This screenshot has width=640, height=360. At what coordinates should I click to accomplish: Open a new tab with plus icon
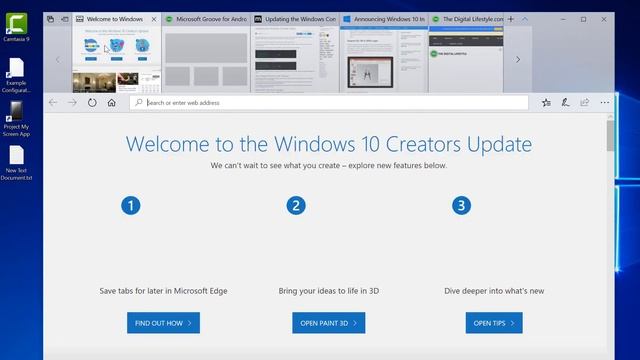pos(511,19)
